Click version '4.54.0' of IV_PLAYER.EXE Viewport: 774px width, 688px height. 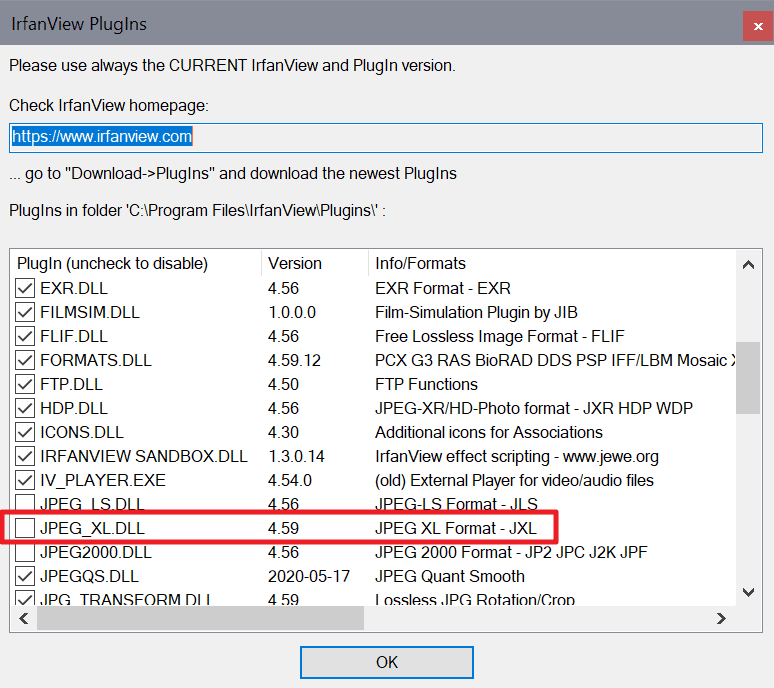pyautogui.click(x=290, y=480)
